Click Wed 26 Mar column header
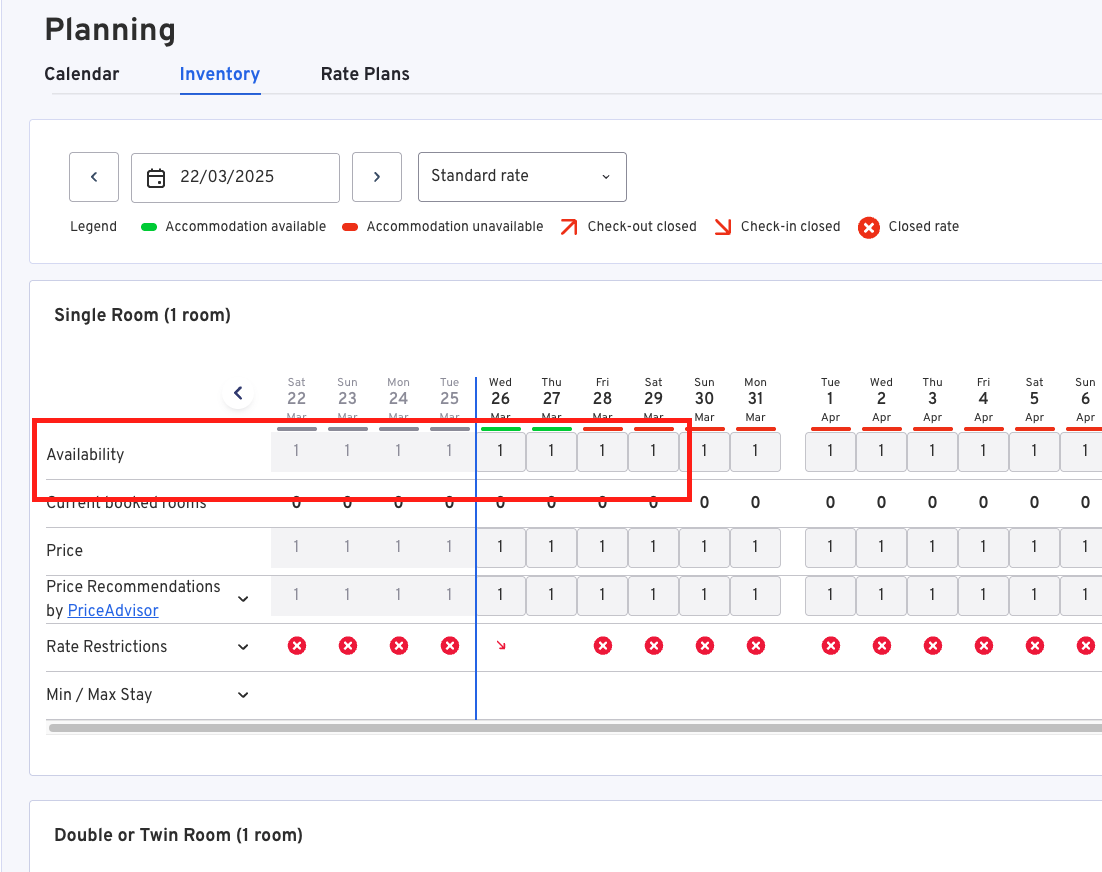1102x872 pixels. (x=500, y=399)
